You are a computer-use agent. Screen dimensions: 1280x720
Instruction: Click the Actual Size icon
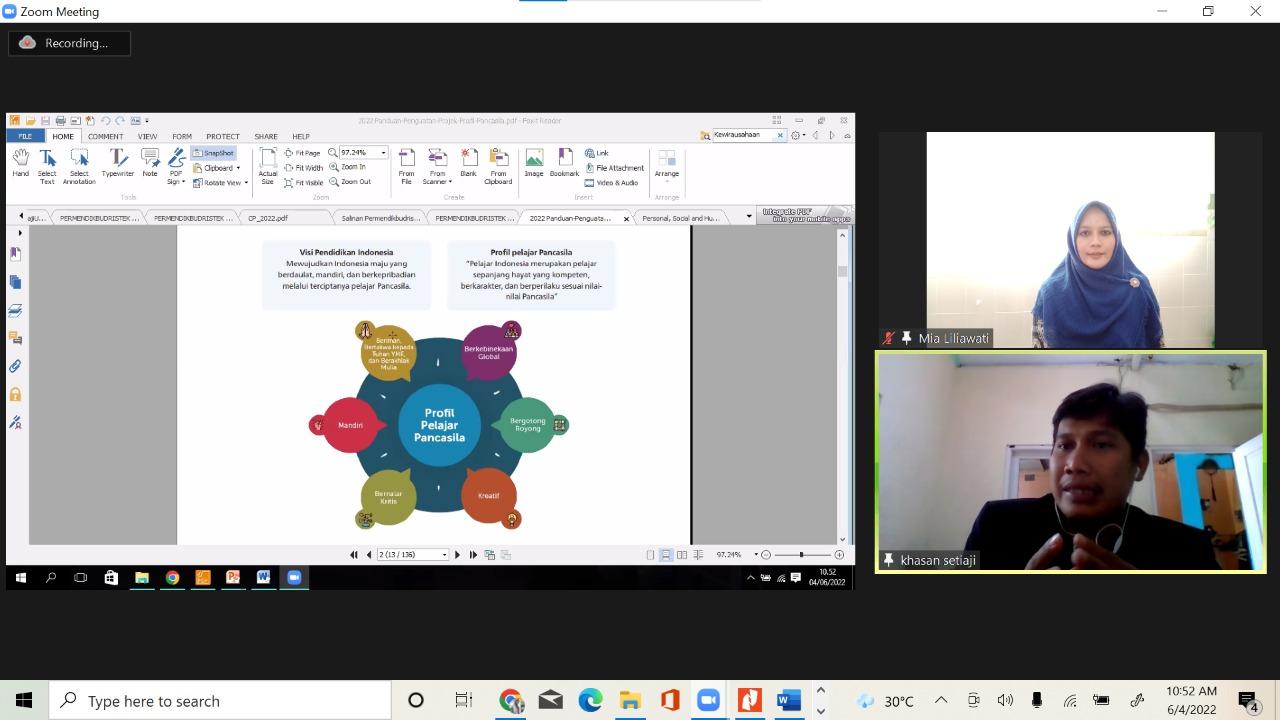[x=267, y=165]
